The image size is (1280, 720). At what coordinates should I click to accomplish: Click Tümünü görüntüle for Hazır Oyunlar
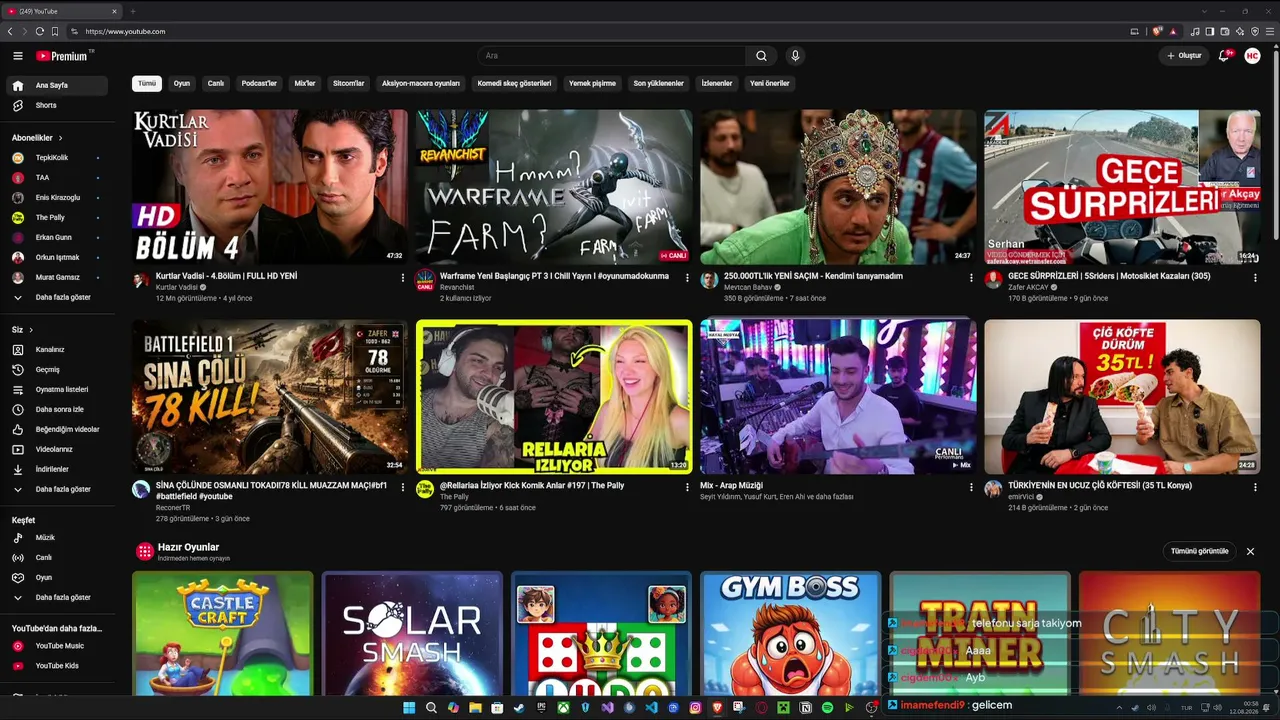[1200, 551]
